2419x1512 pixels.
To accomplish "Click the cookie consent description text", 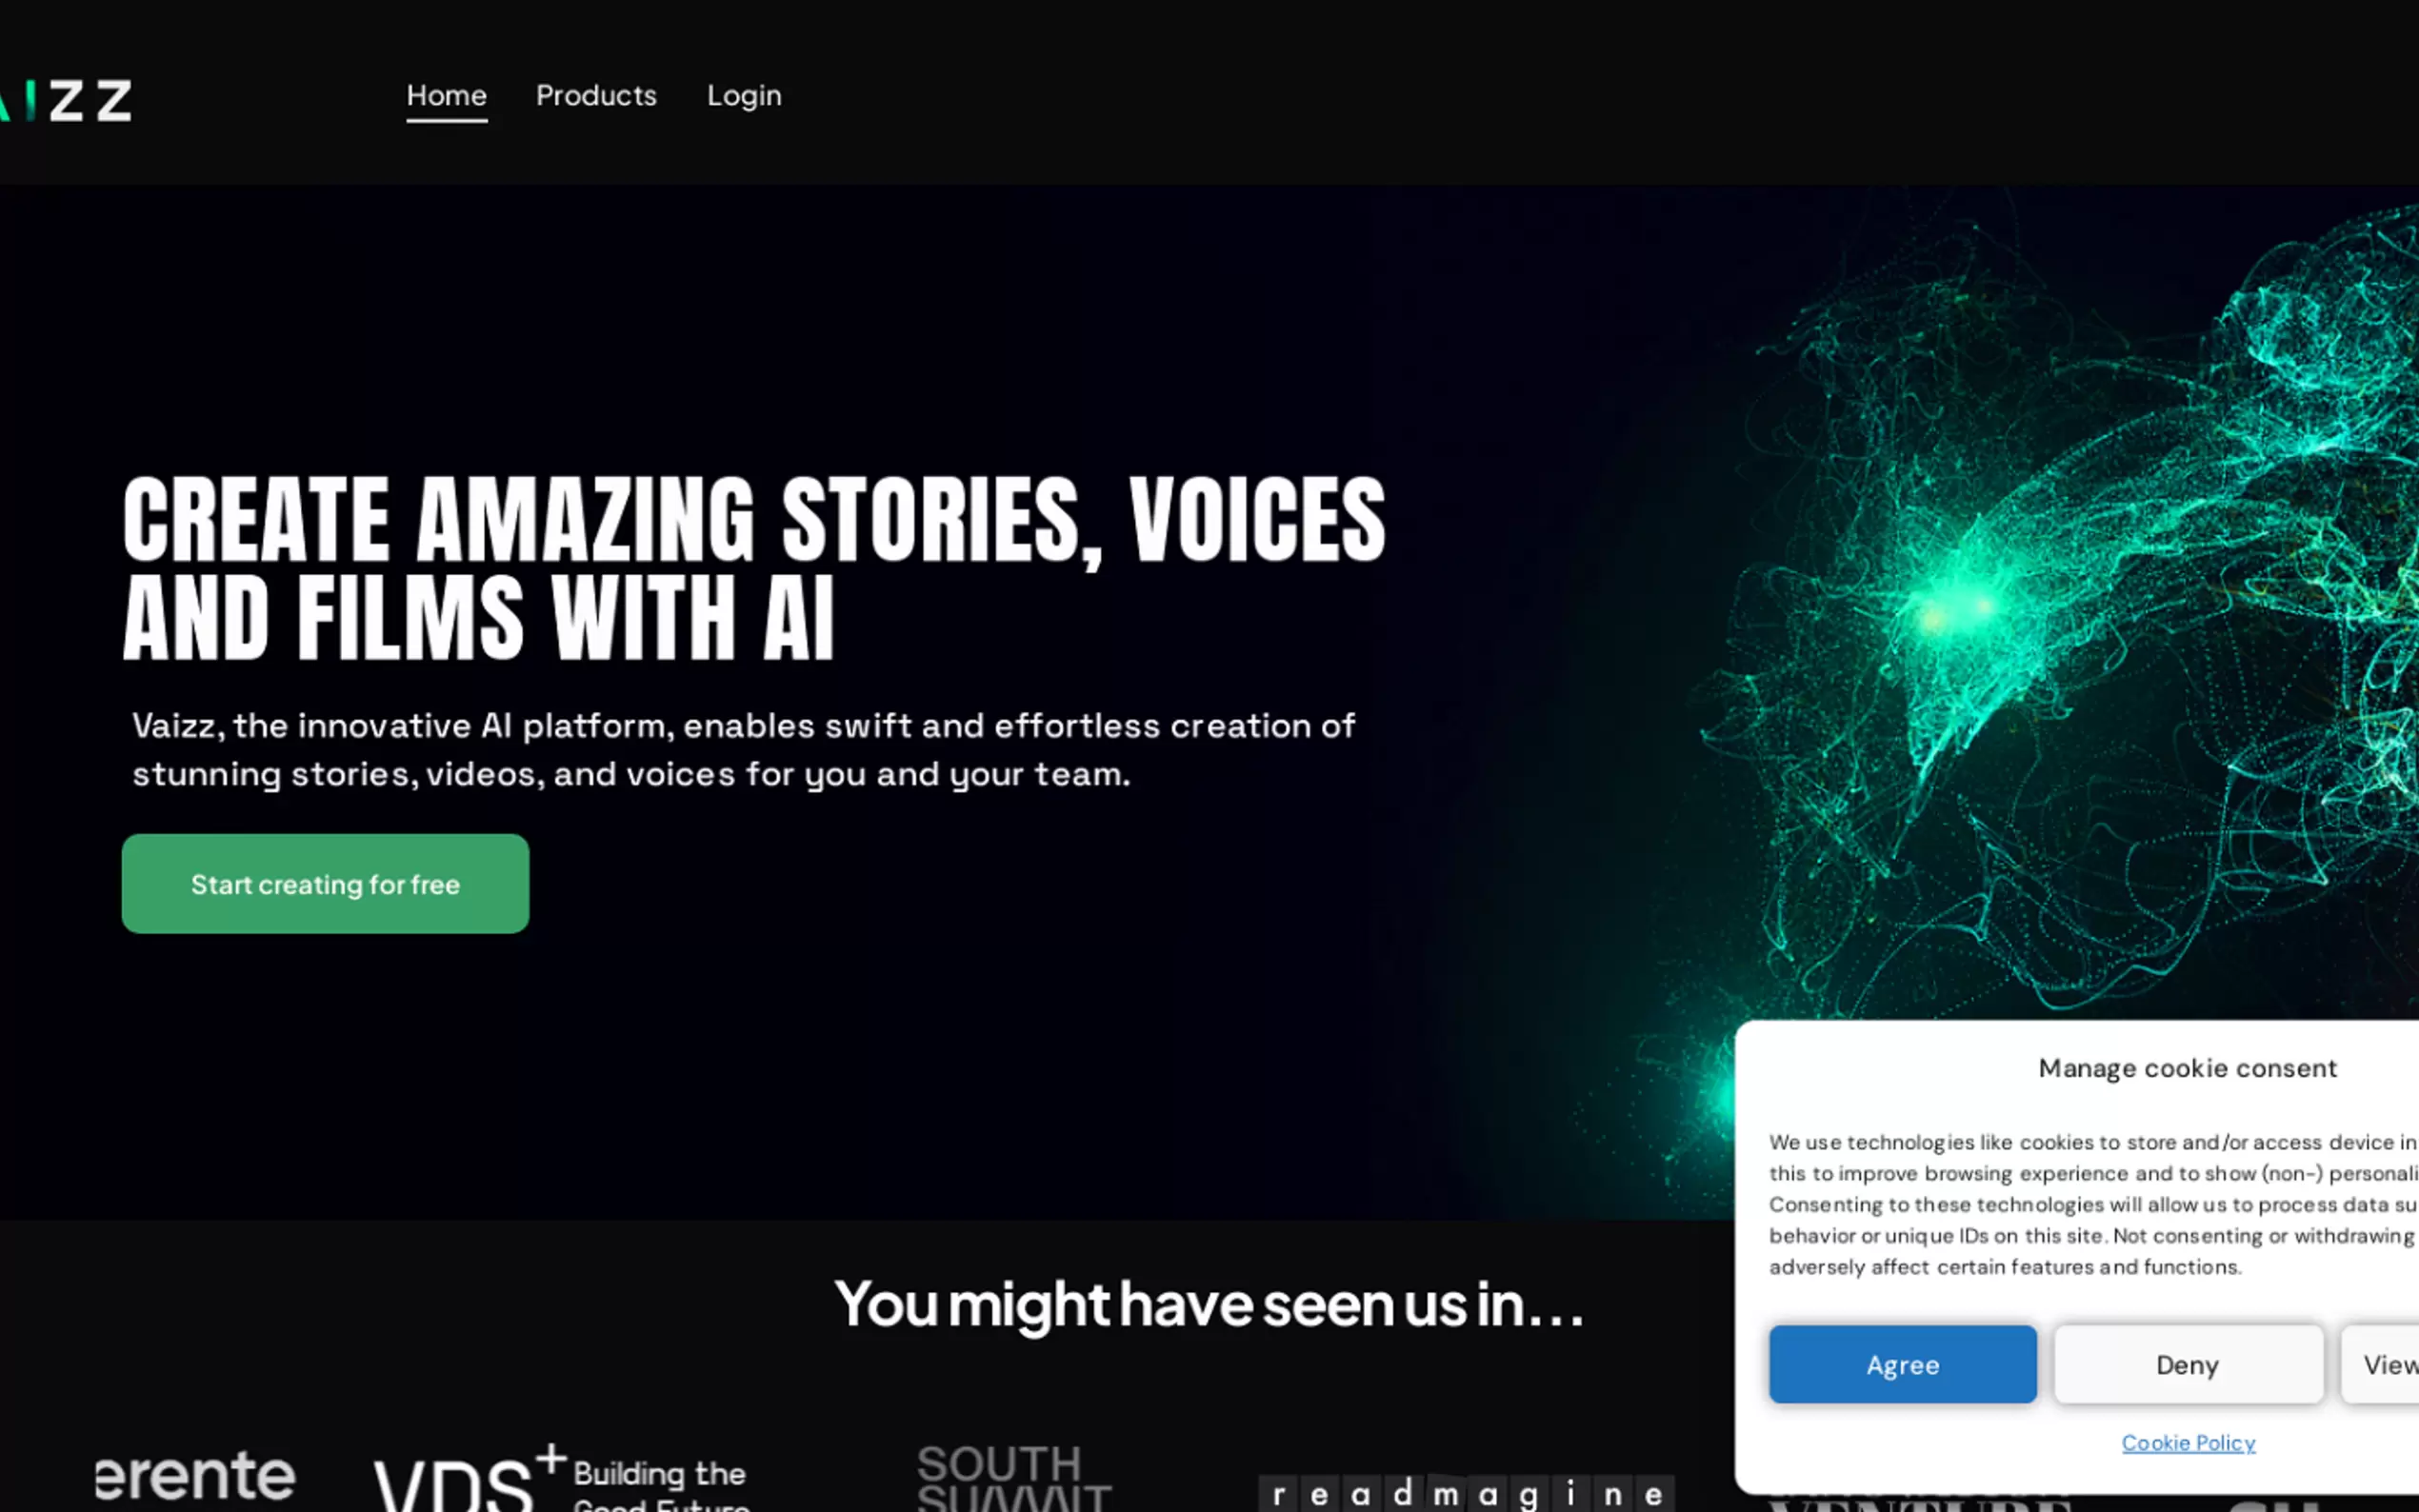I will [x=2093, y=1204].
